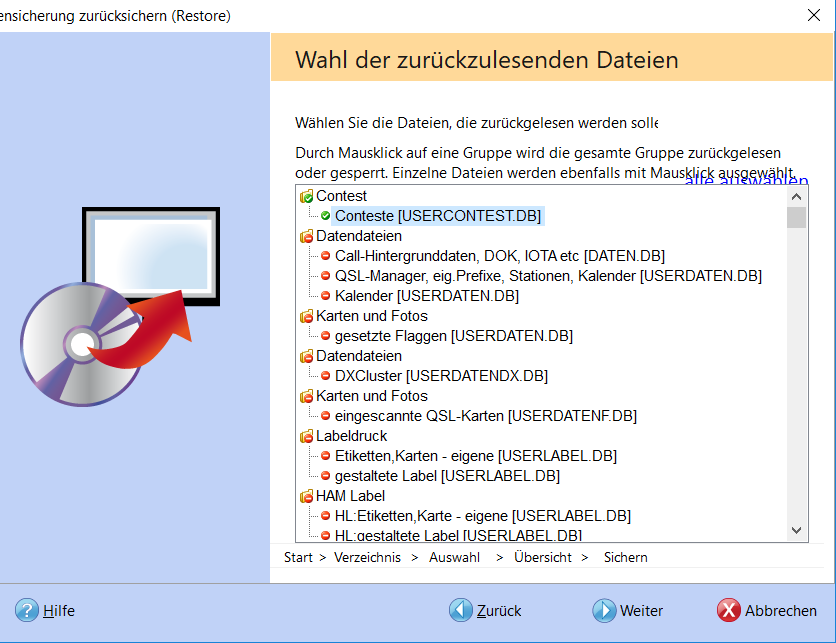836x643 pixels.
Task: Select gestaltete Label [USERLABEL.DB] entry
Action: (447, 476)
